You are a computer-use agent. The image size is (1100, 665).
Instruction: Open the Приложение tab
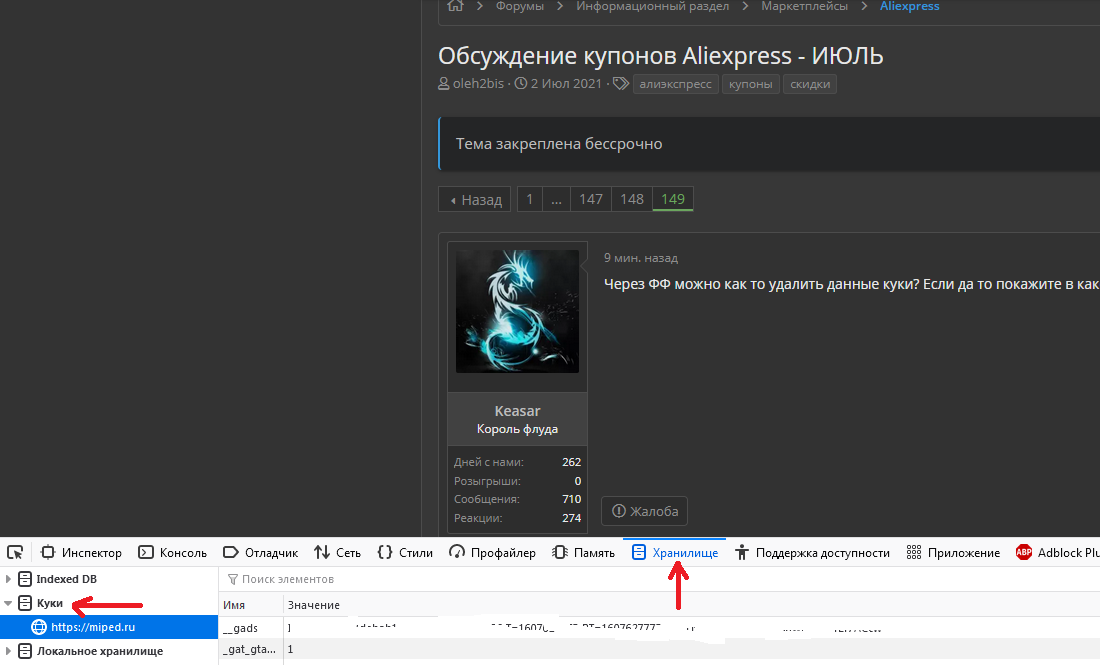953,552
